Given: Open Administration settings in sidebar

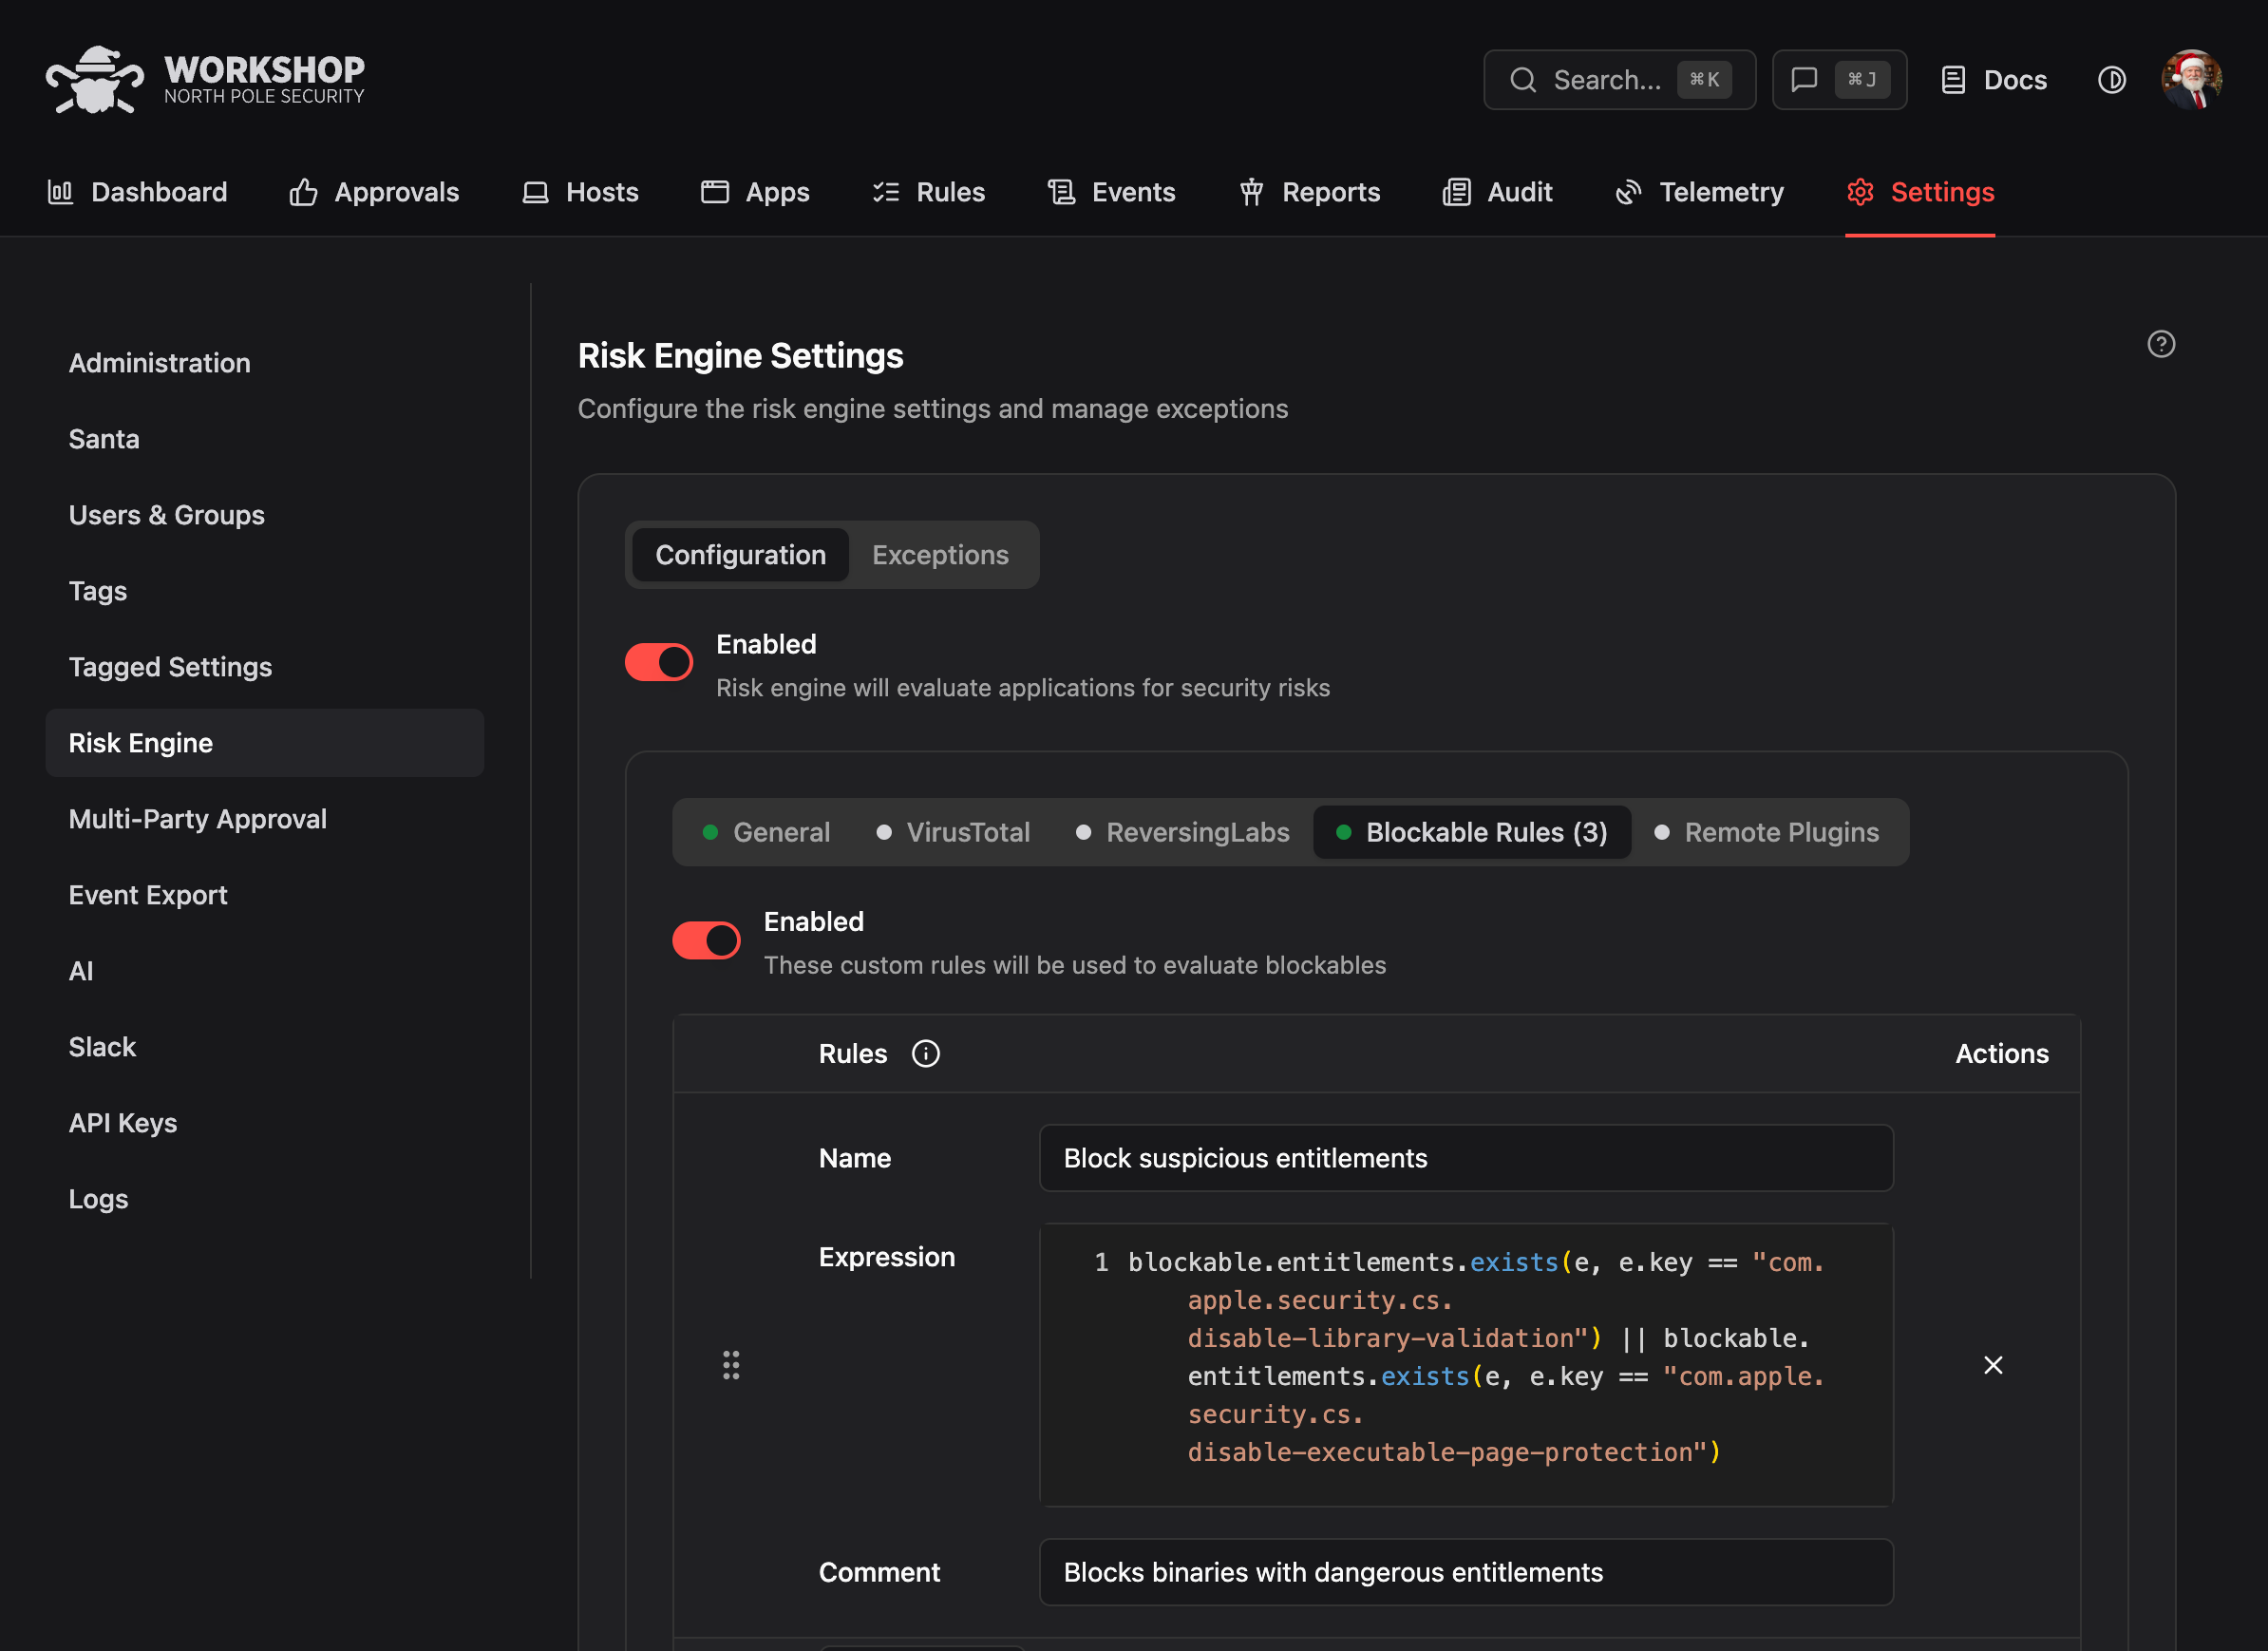Looking at the screenshot, I should (x=264, y=363).
